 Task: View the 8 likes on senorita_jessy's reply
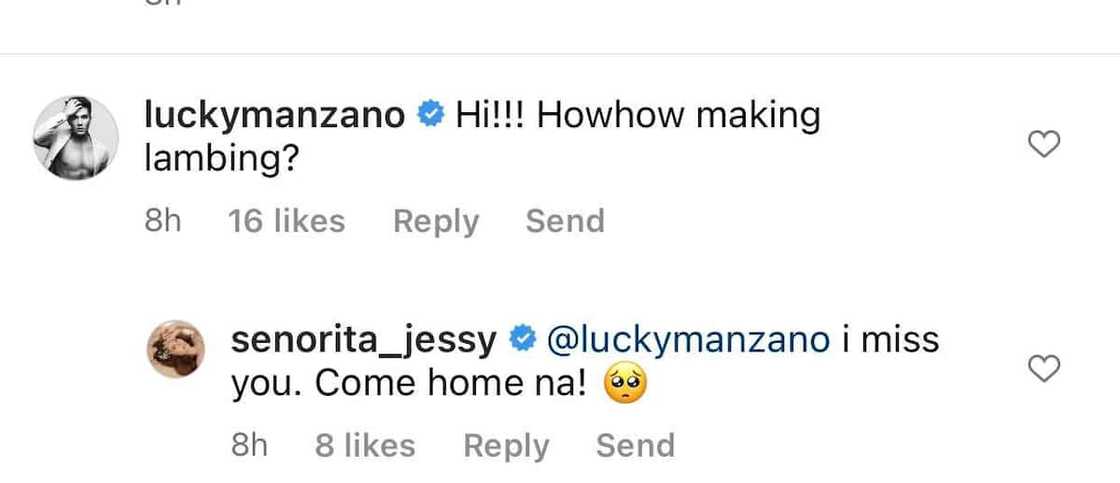coord(365,446)
